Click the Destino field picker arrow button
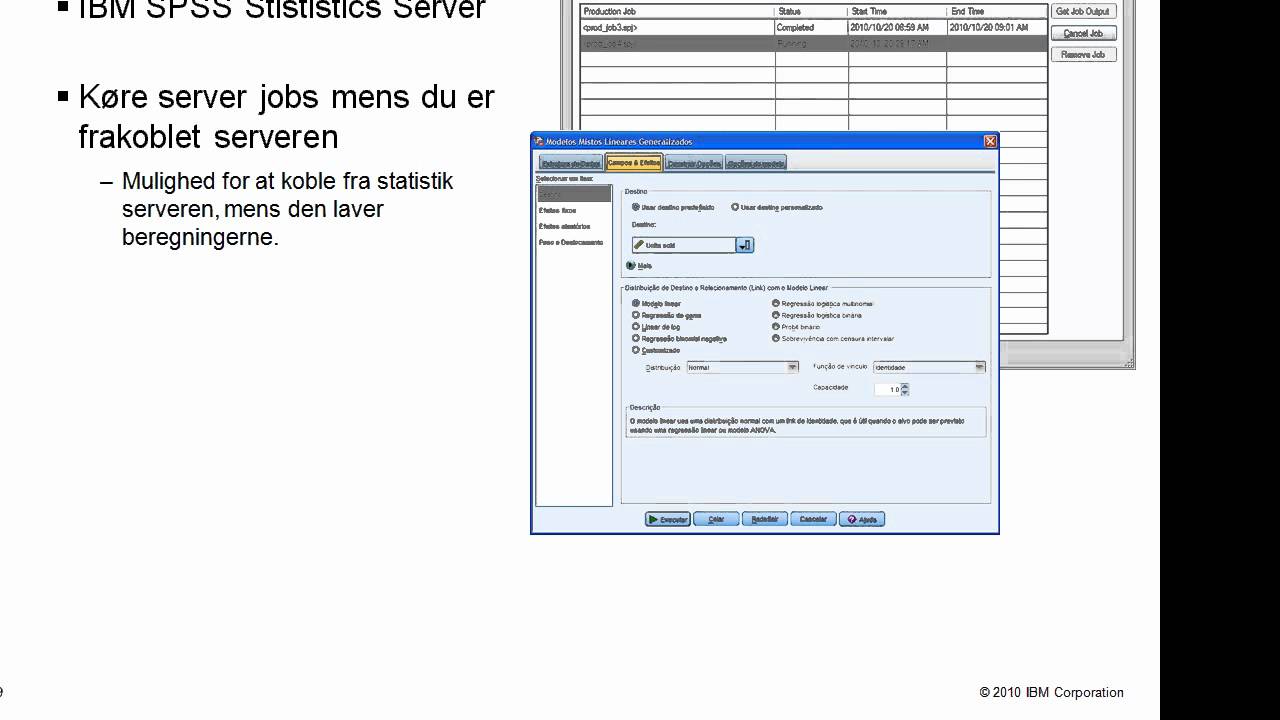Screen dimensions: 1280x720 (745, 245)
